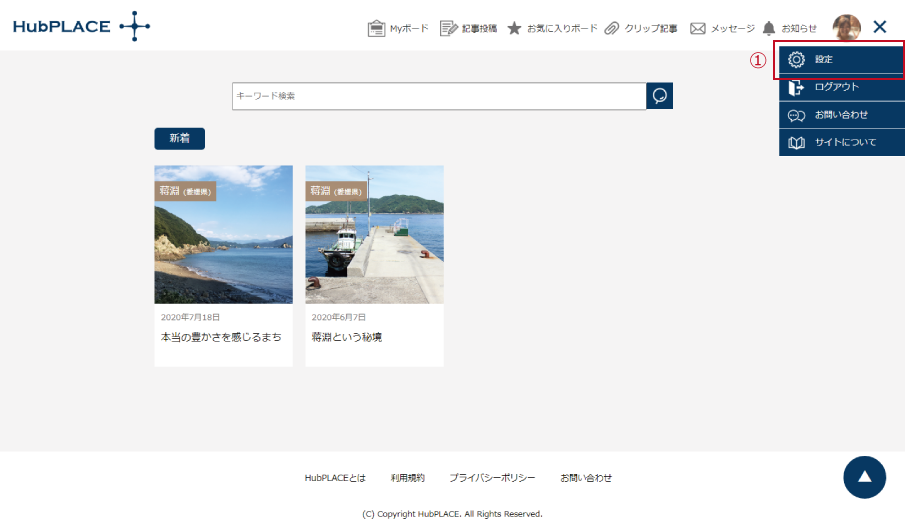Click the user profile avatar
The height and width of the screenshot is (524, 905).
click(847, 27)
